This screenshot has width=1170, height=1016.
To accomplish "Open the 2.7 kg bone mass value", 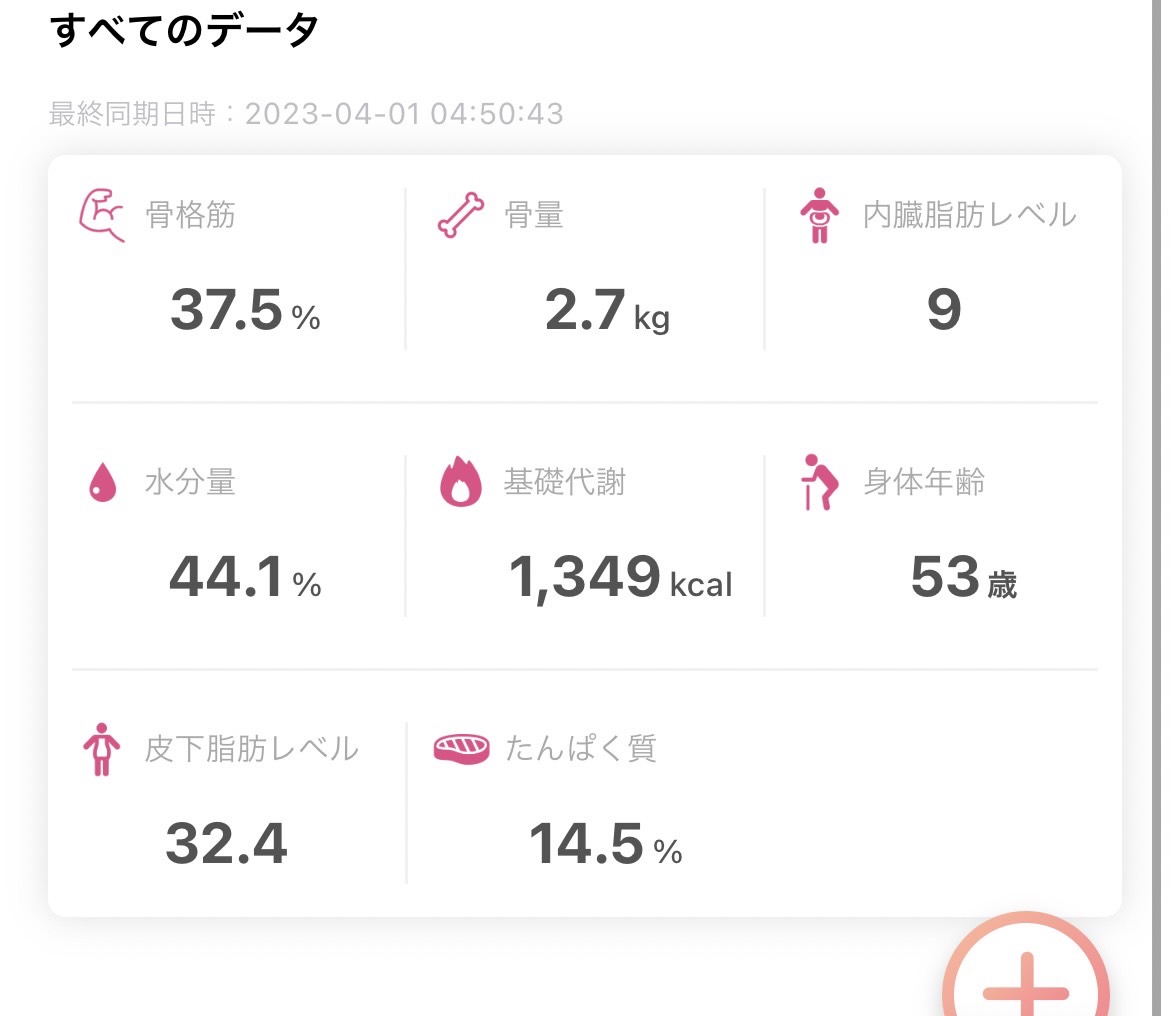I will click(x=607, y=310).
